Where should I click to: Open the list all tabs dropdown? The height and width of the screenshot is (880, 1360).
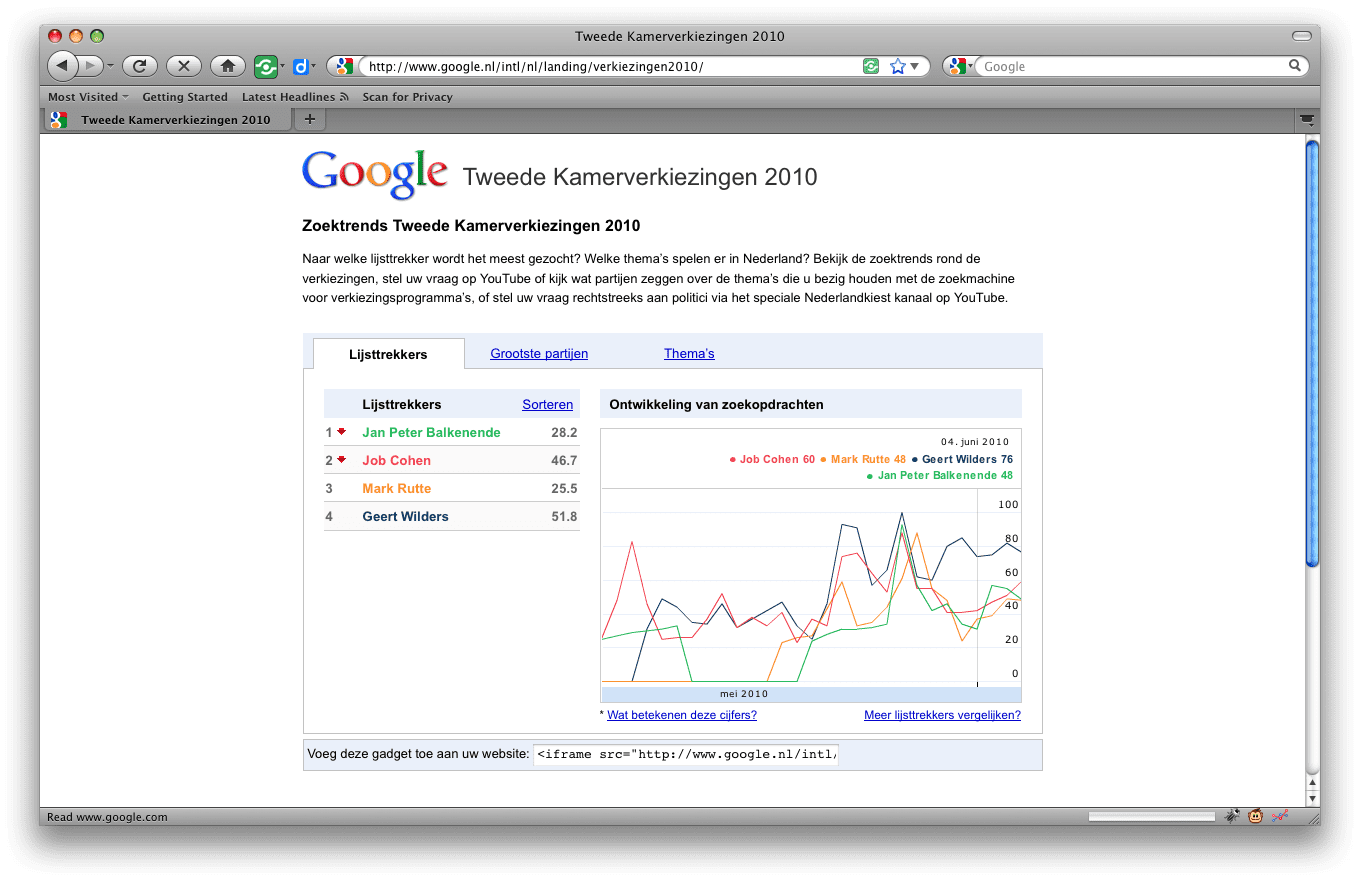click(1306, 119)
